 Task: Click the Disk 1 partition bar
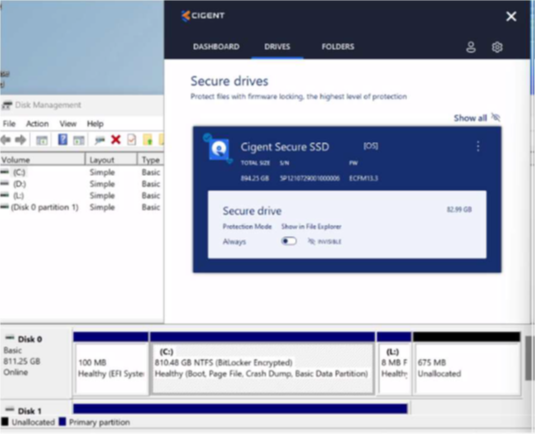click(x=240, y=408)
